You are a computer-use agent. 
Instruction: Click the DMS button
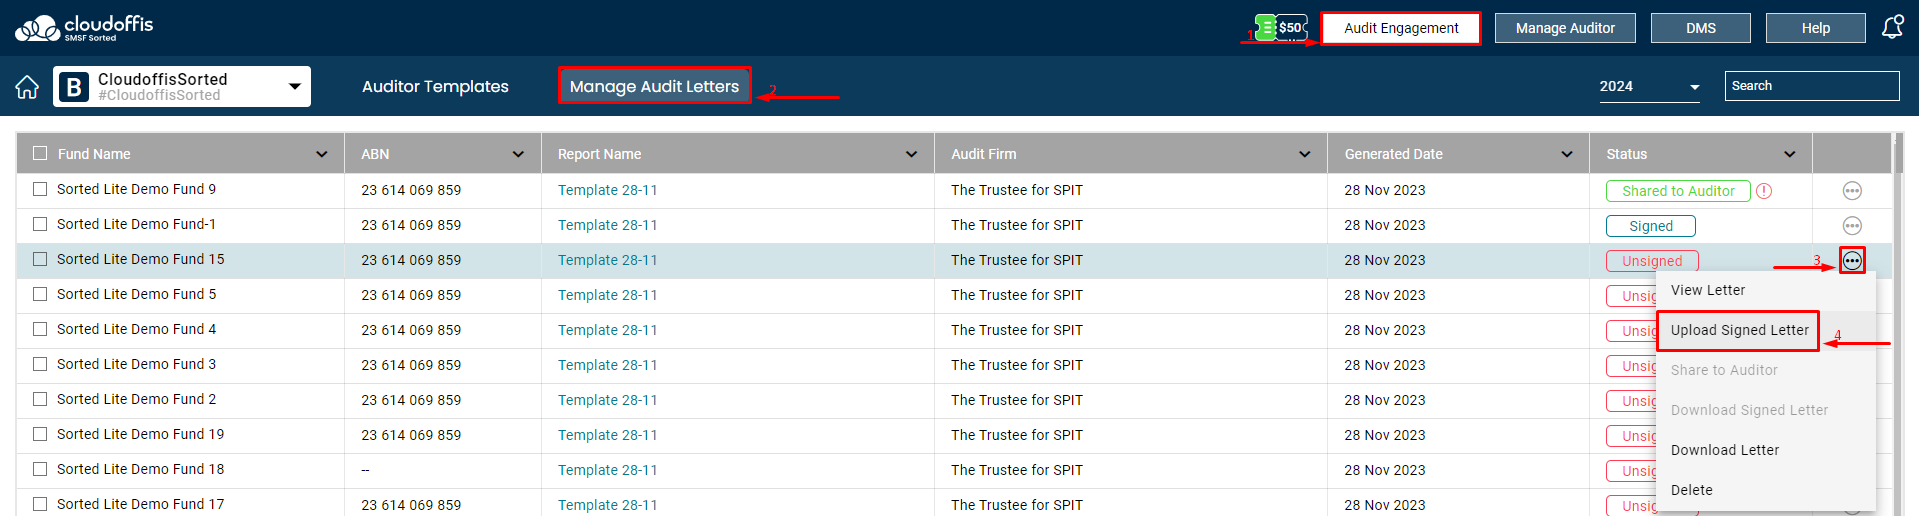[1700, 28]
